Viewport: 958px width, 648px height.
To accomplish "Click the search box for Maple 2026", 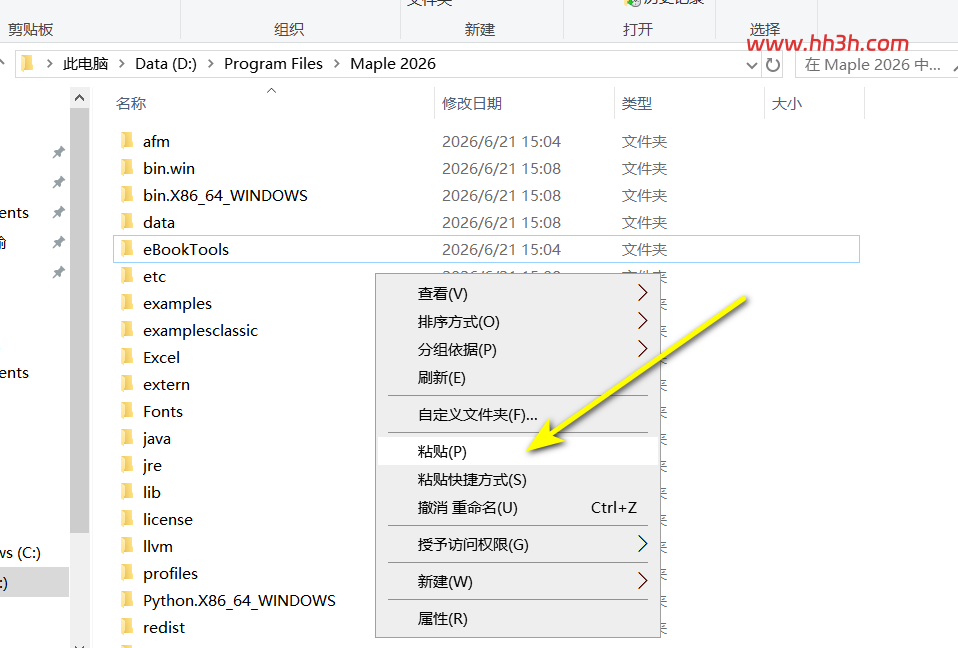I will point(876,65).
